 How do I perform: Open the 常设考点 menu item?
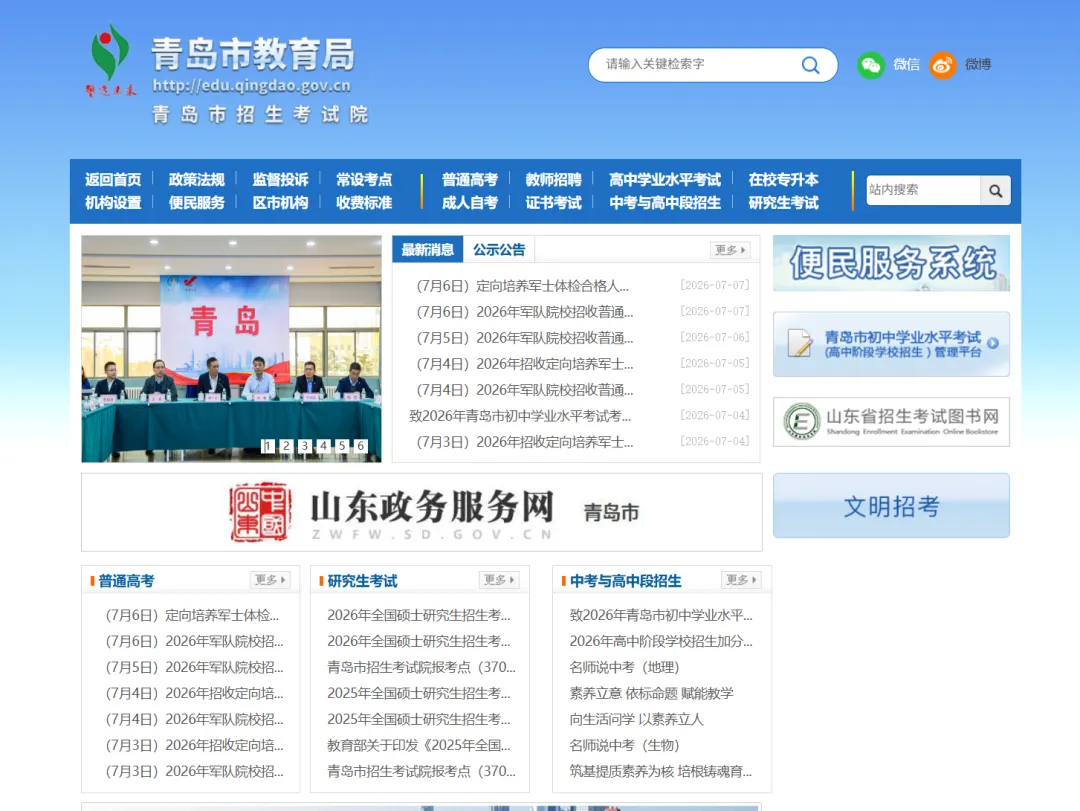[x=364, y=180]
